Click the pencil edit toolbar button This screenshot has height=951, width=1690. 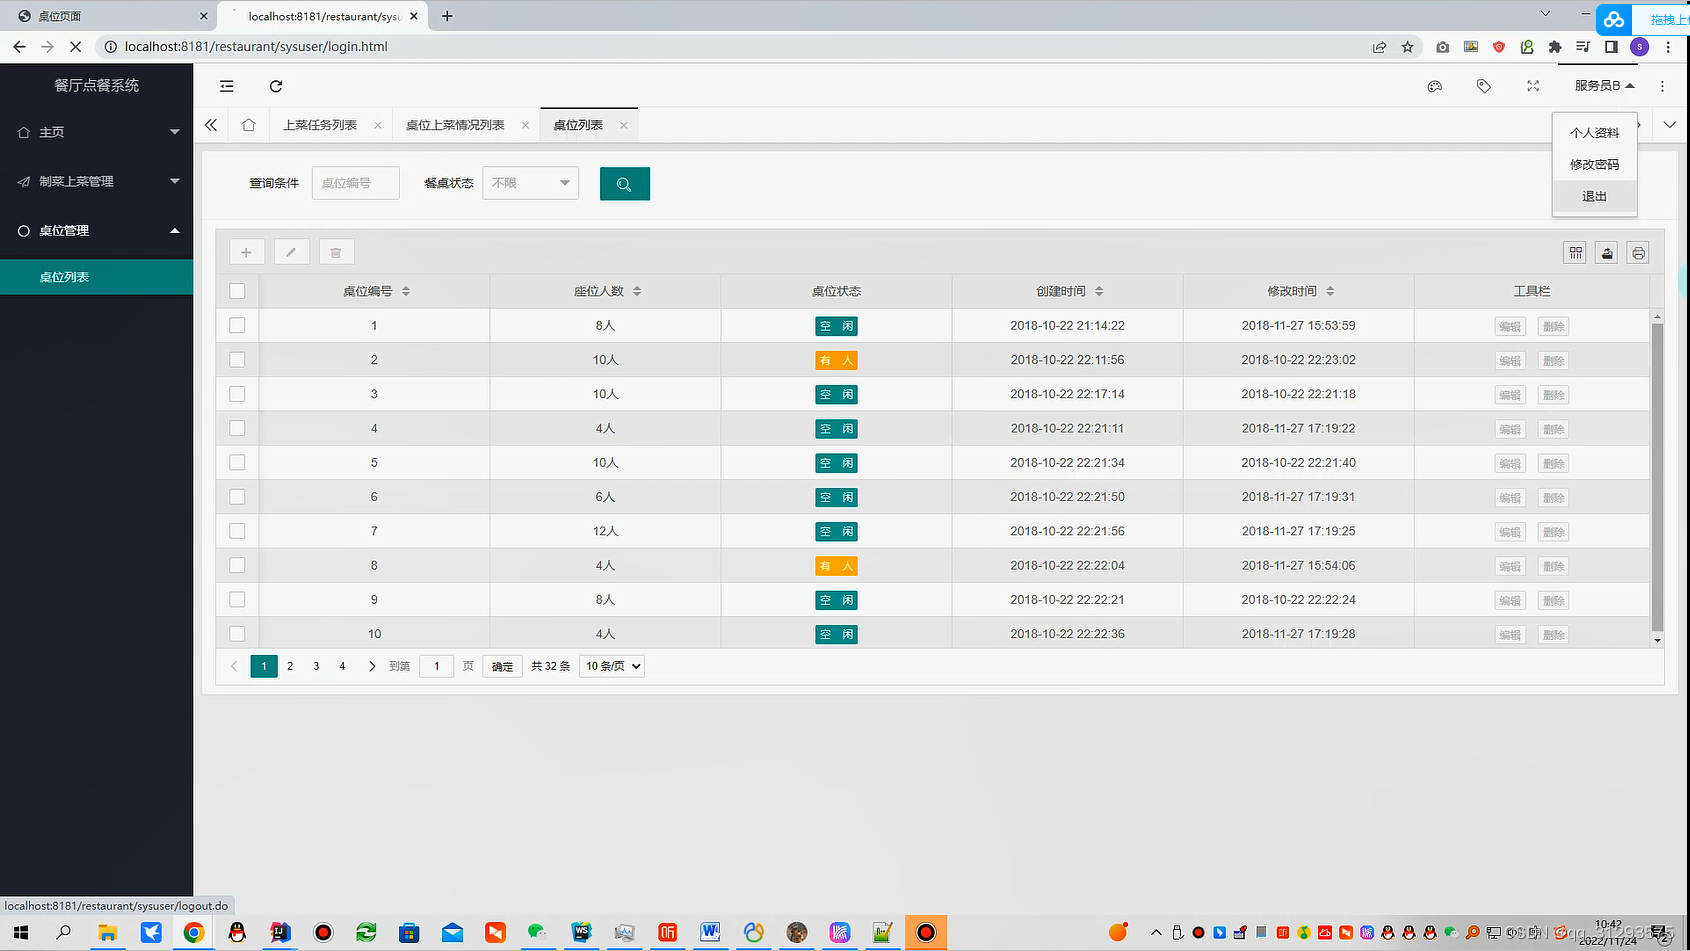tap(291, 252)
